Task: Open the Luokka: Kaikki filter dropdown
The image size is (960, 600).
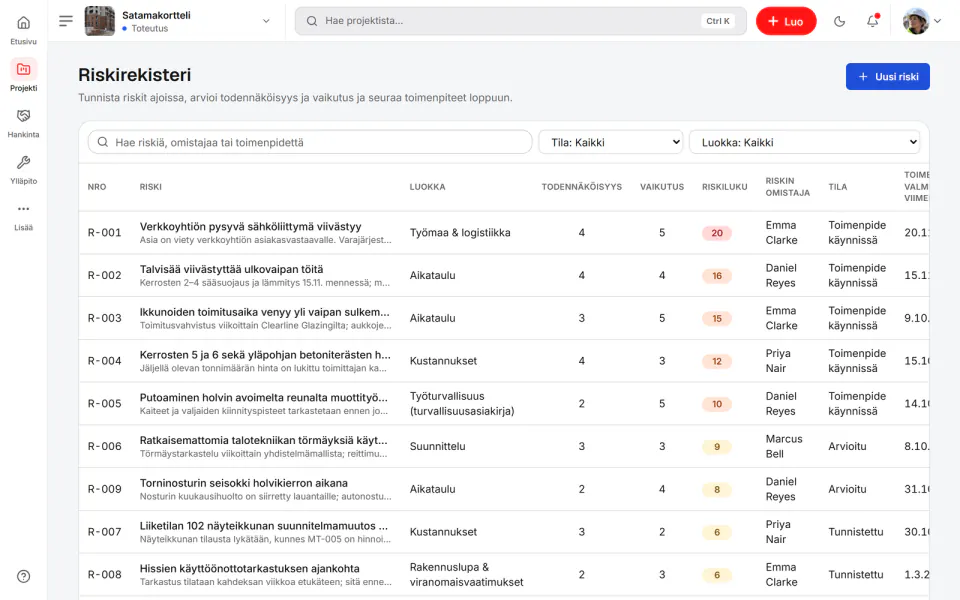Action: click(x=804, y=142)
